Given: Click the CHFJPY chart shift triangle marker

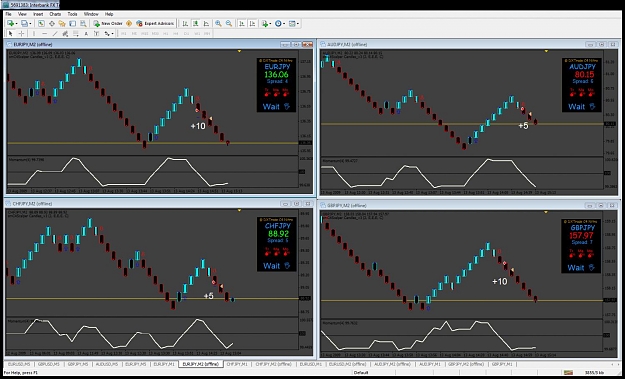Looking at the screenshot, I should pos(239,210).
